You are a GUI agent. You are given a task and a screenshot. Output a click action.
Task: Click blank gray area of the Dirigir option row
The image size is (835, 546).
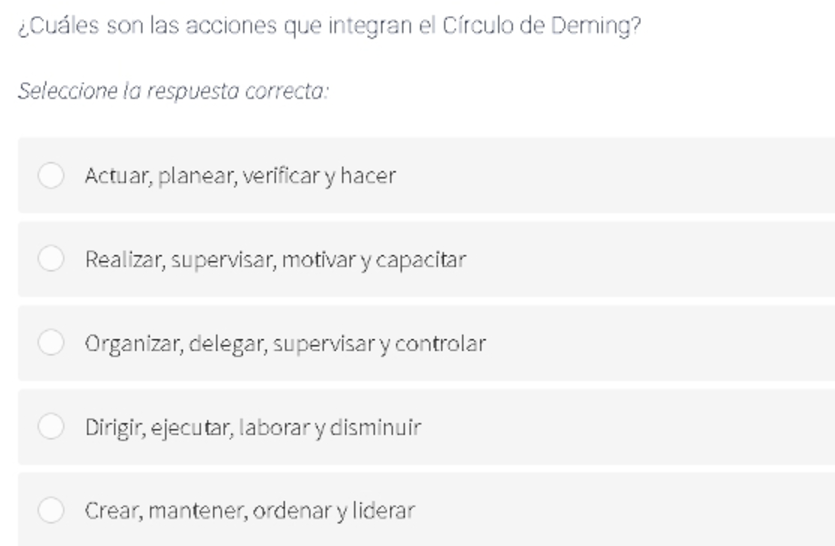(628, 426)
